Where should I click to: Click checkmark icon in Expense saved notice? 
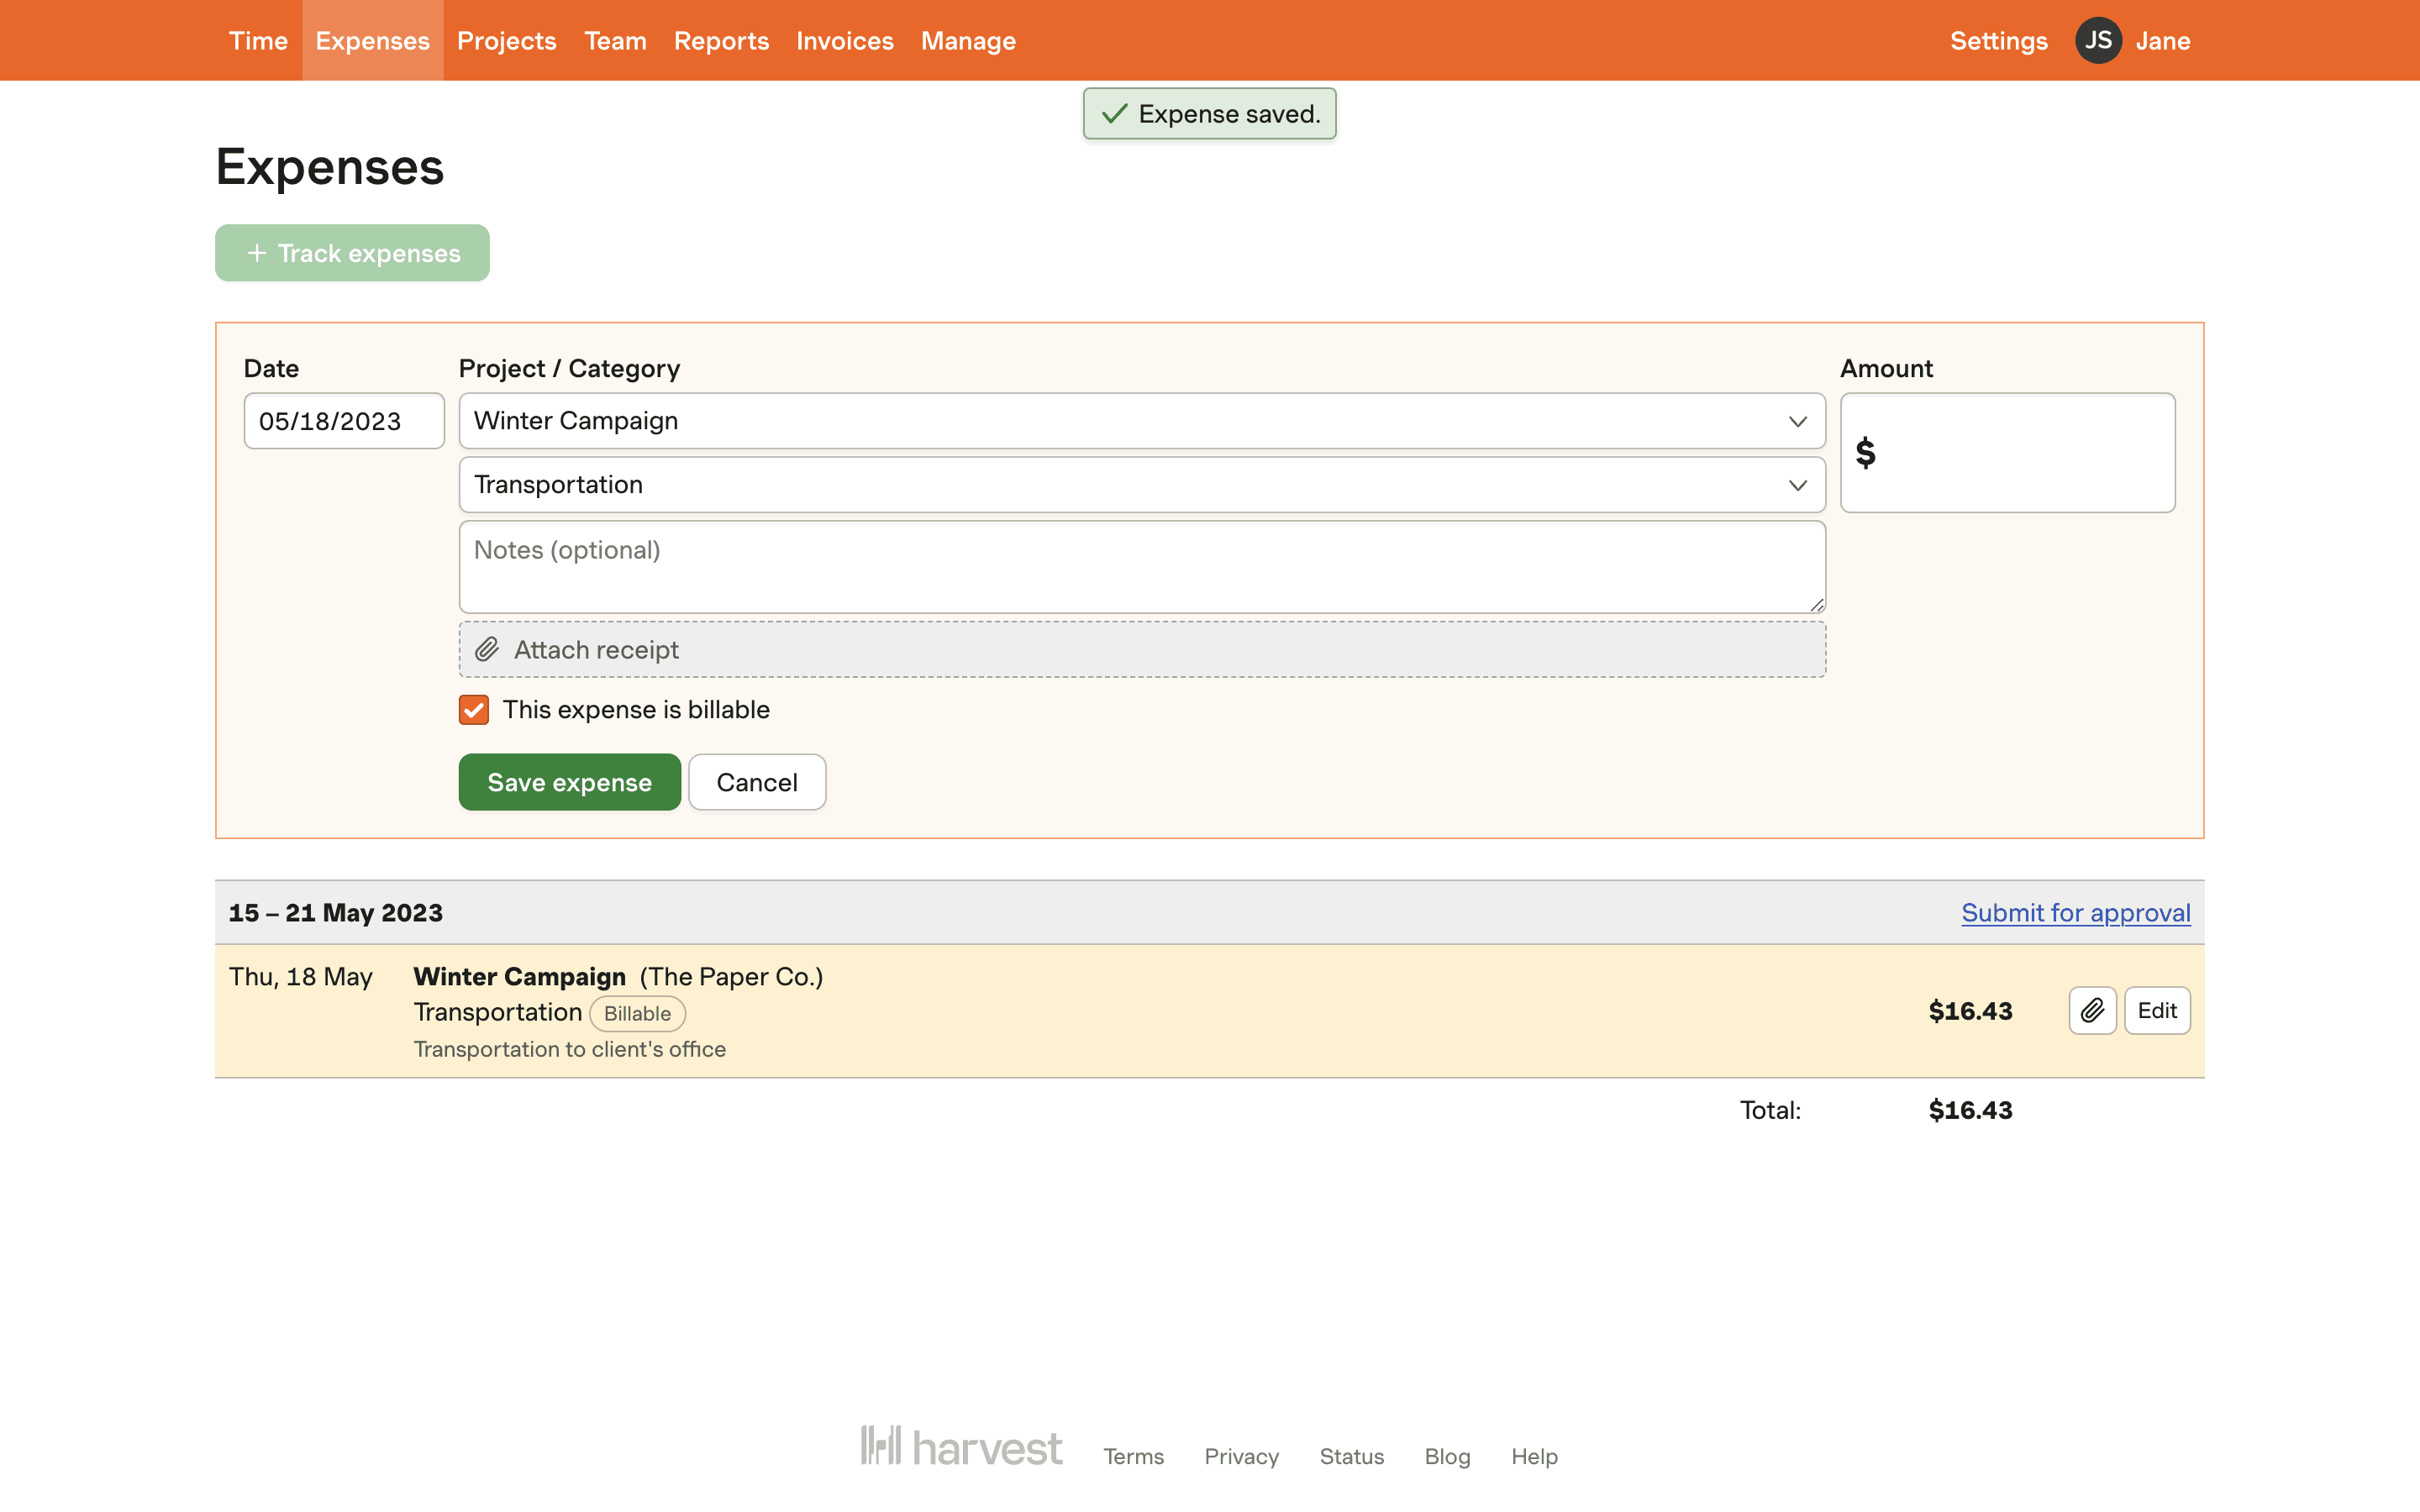coord(1114,114)
